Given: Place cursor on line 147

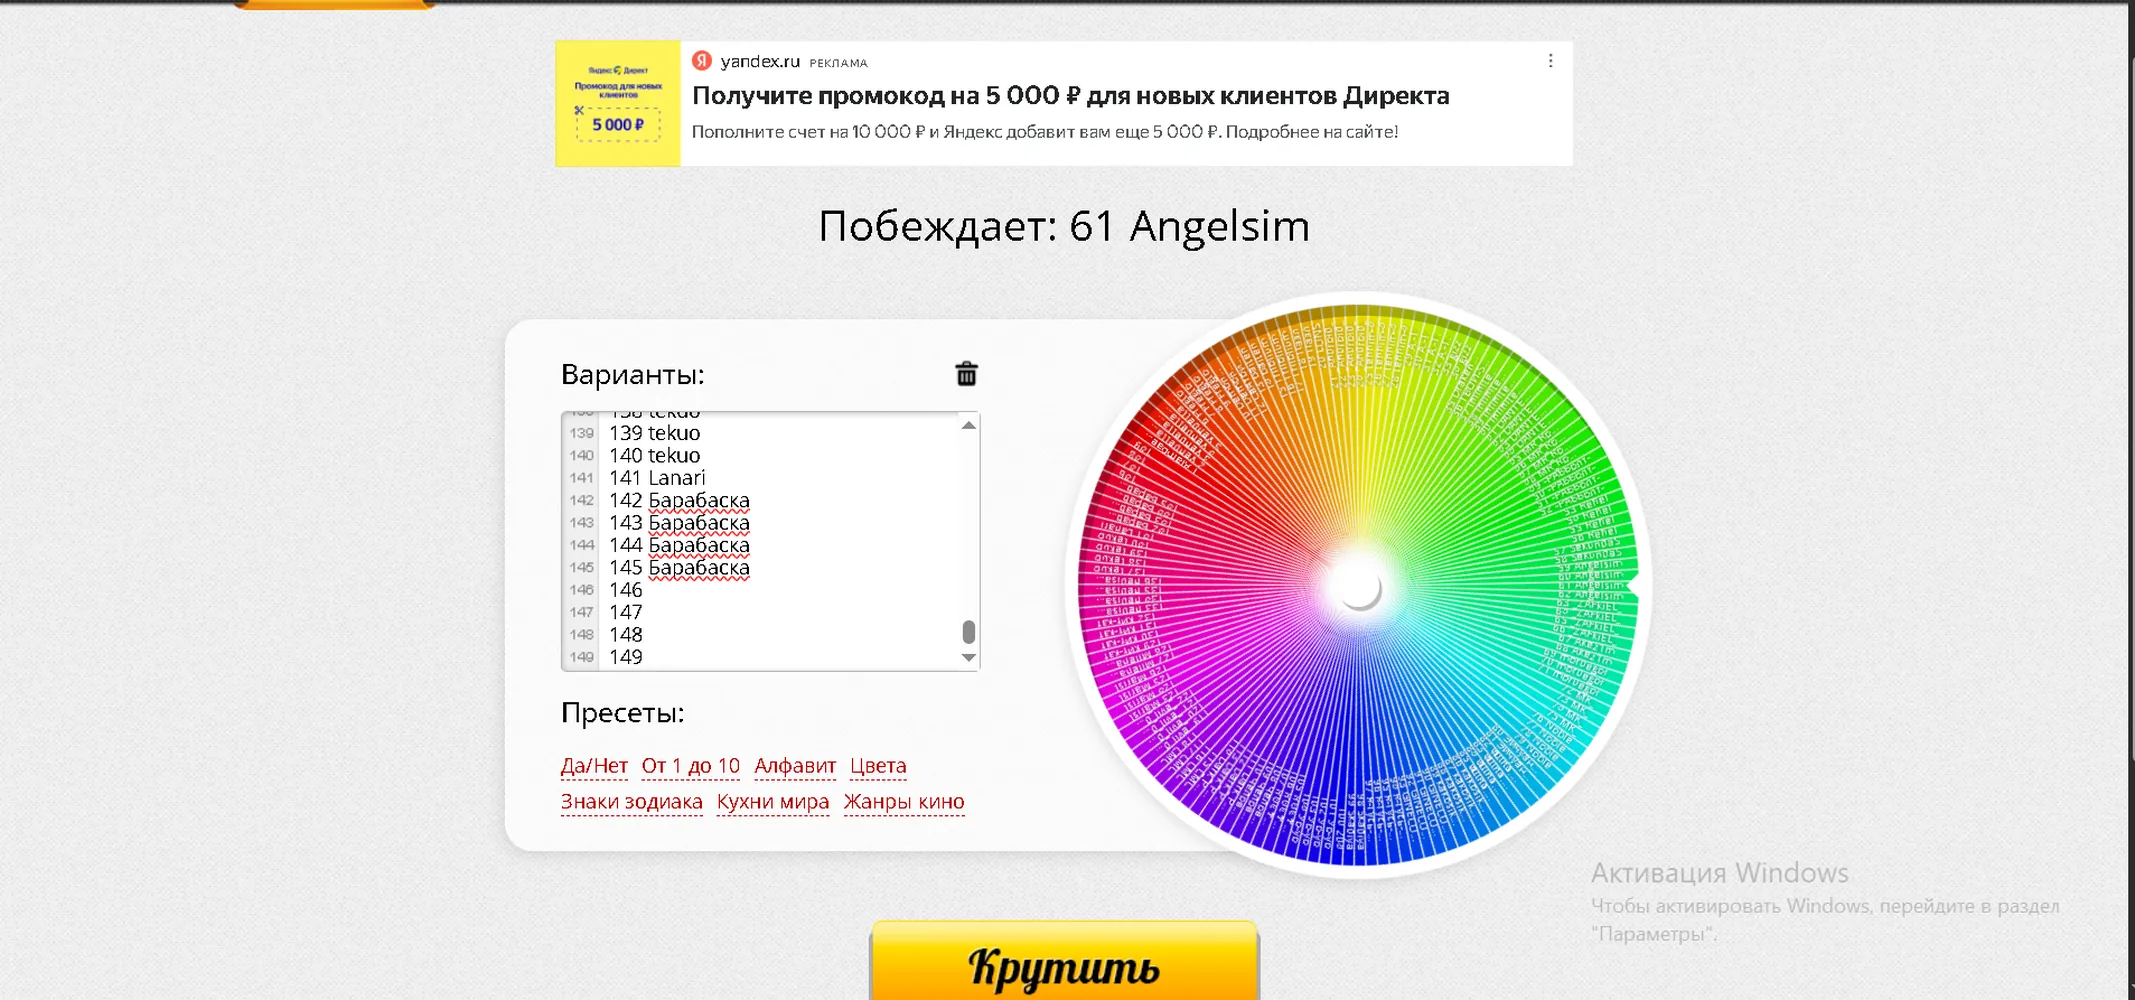Looking at the screenshot, I should 626,612.
